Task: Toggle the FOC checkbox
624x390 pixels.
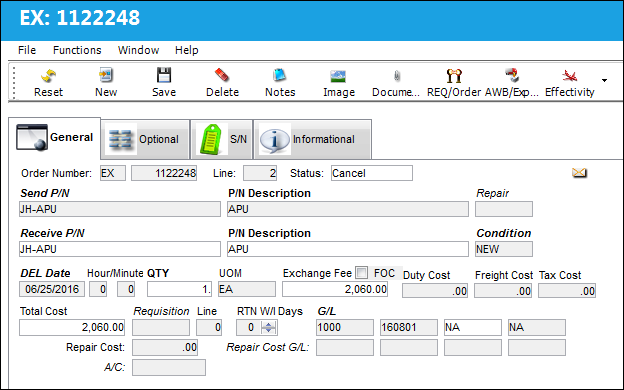Action: pos(362,273)
